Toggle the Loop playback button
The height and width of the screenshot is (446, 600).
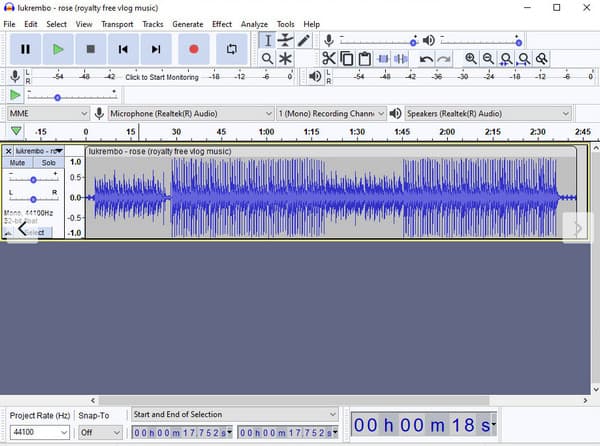point(232,49)
